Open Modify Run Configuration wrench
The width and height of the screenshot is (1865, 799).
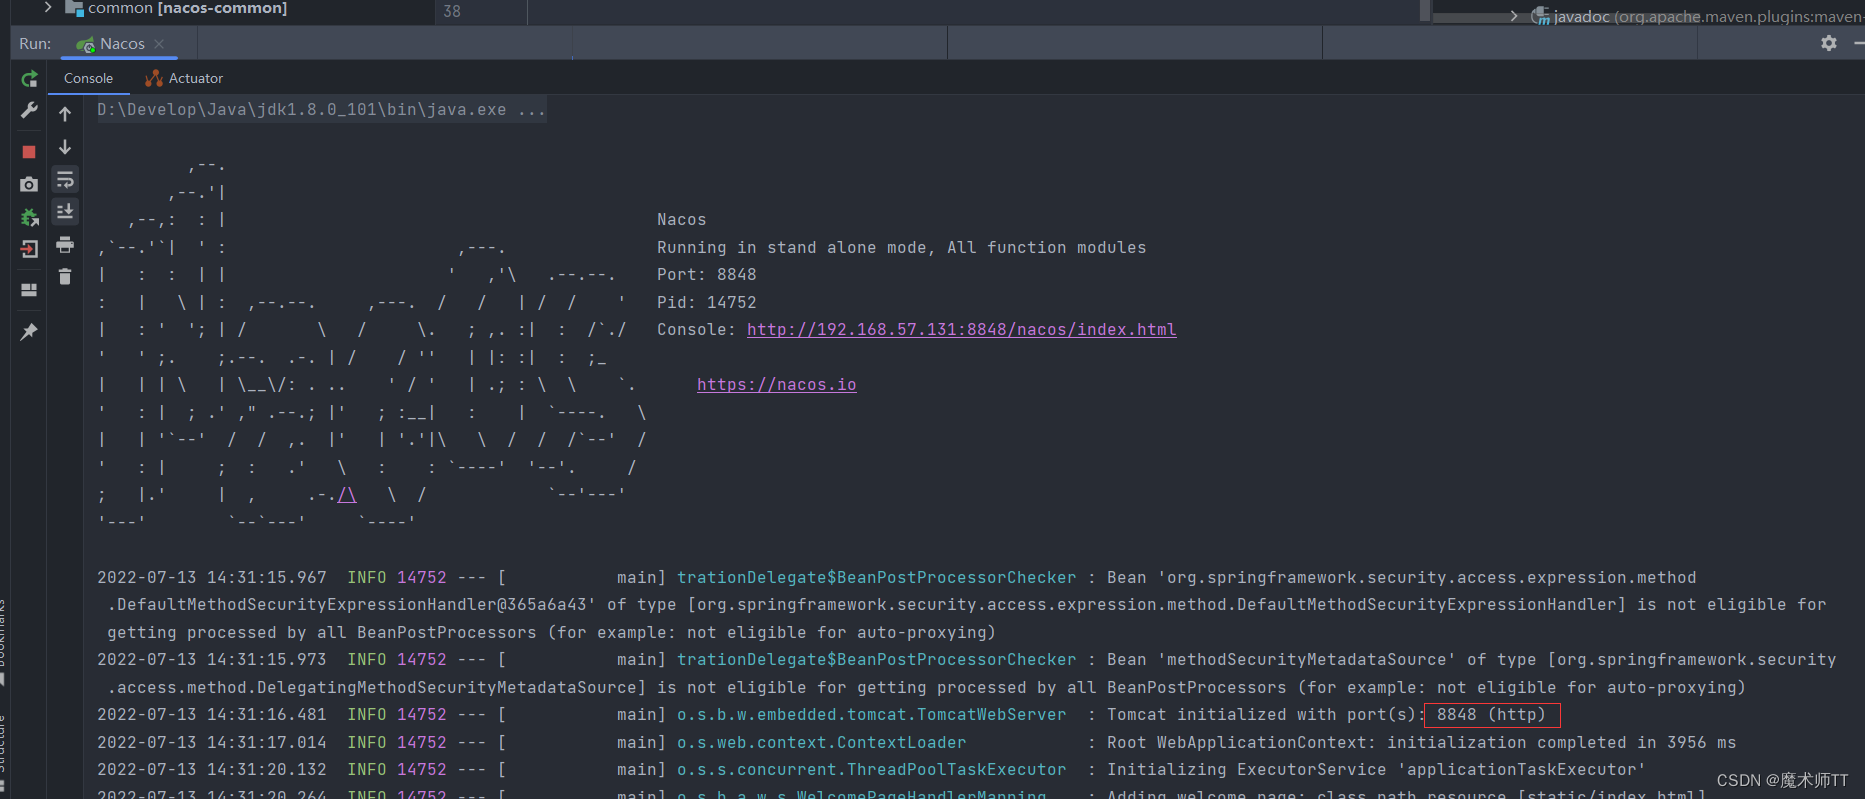point(29,110)
